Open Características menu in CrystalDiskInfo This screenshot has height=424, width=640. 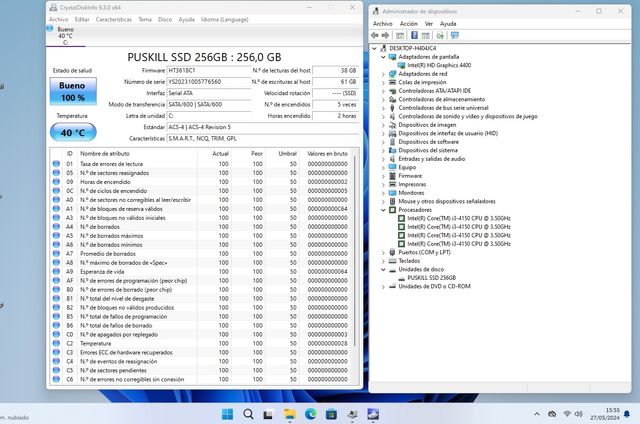coord(114,19)
